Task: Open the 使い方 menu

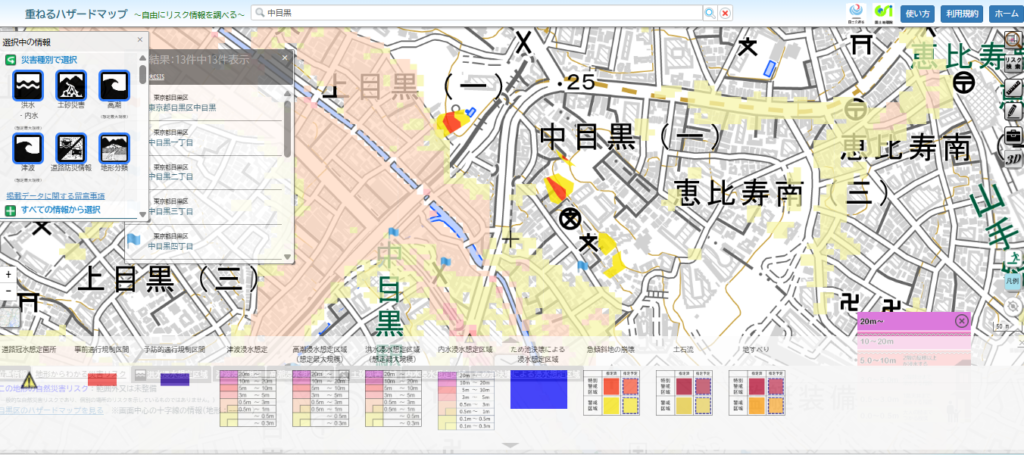Action: [x=917, y=14]
